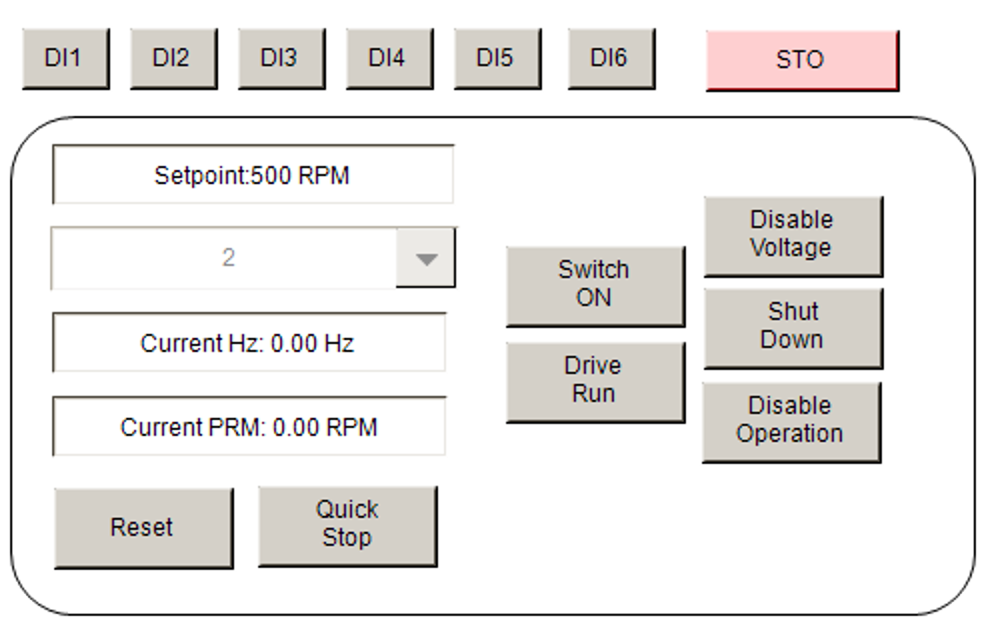Toggle the DI1 digital input
The height and width of the screenshot is (640, 1006).
66,58
